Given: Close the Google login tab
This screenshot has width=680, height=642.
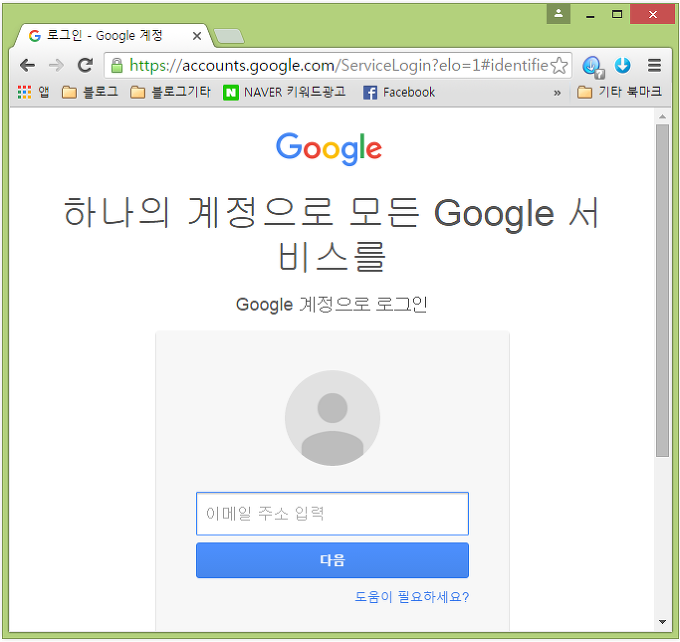Looking at the screenshot, I should 196,36.
